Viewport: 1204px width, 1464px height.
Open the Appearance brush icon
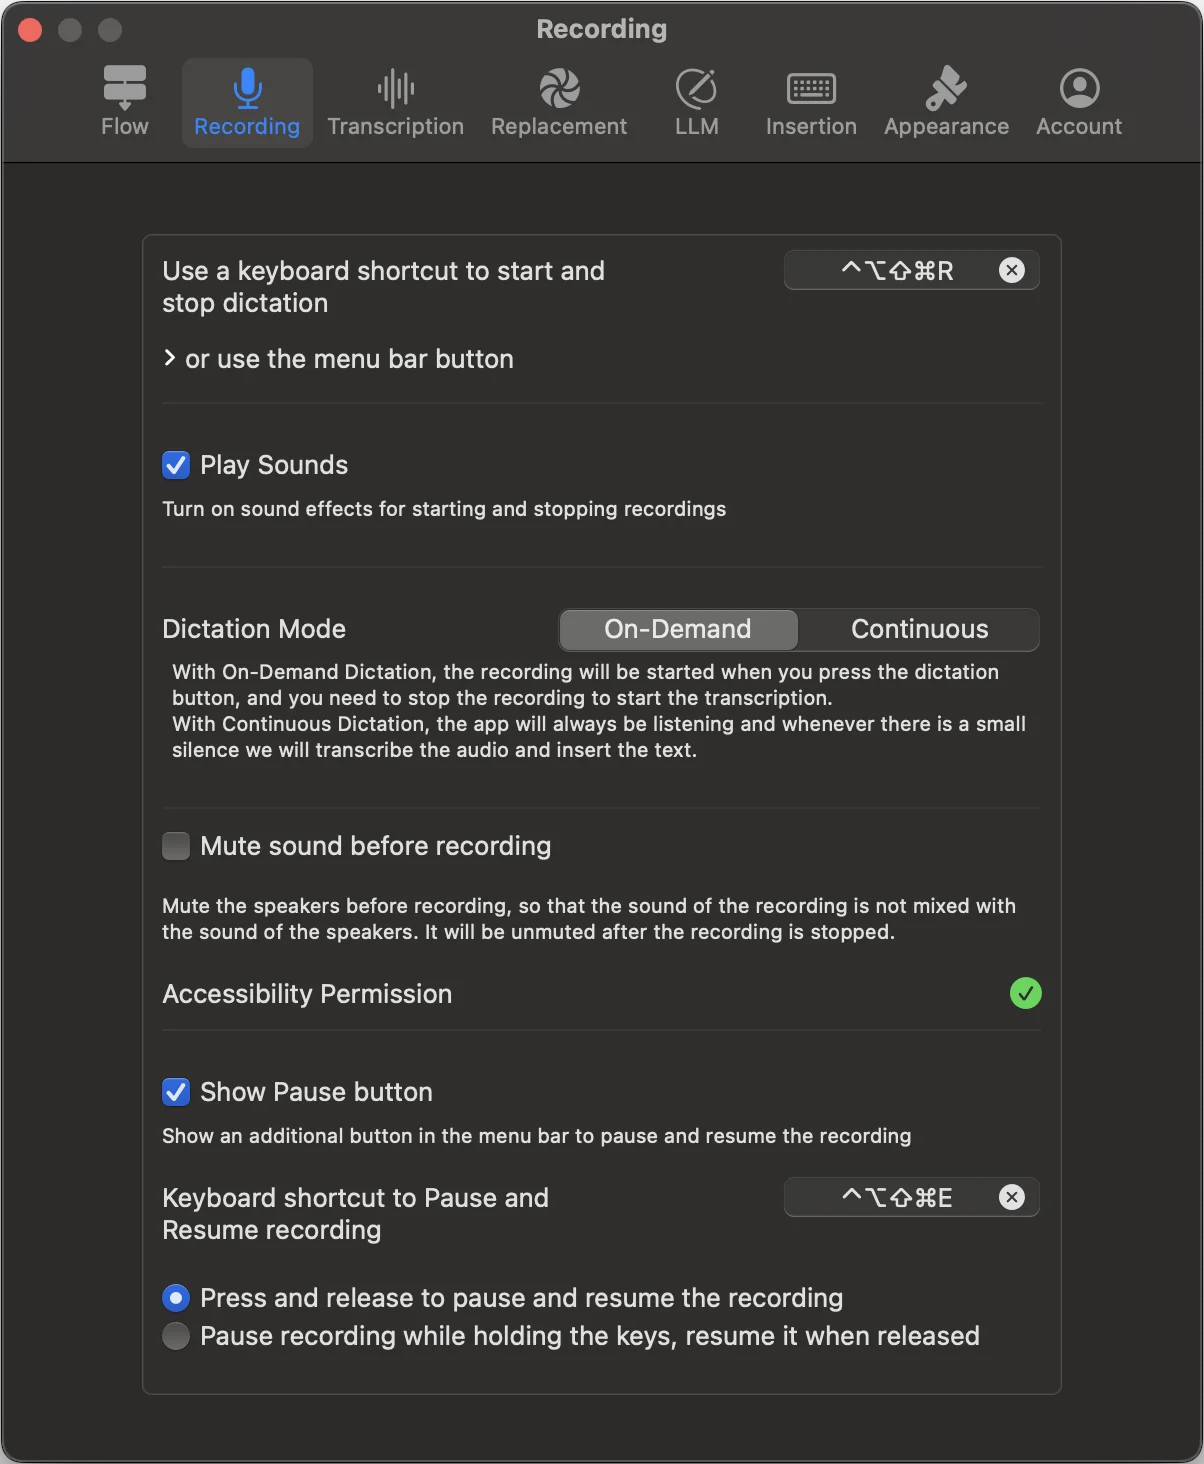(x=946, y=89)
